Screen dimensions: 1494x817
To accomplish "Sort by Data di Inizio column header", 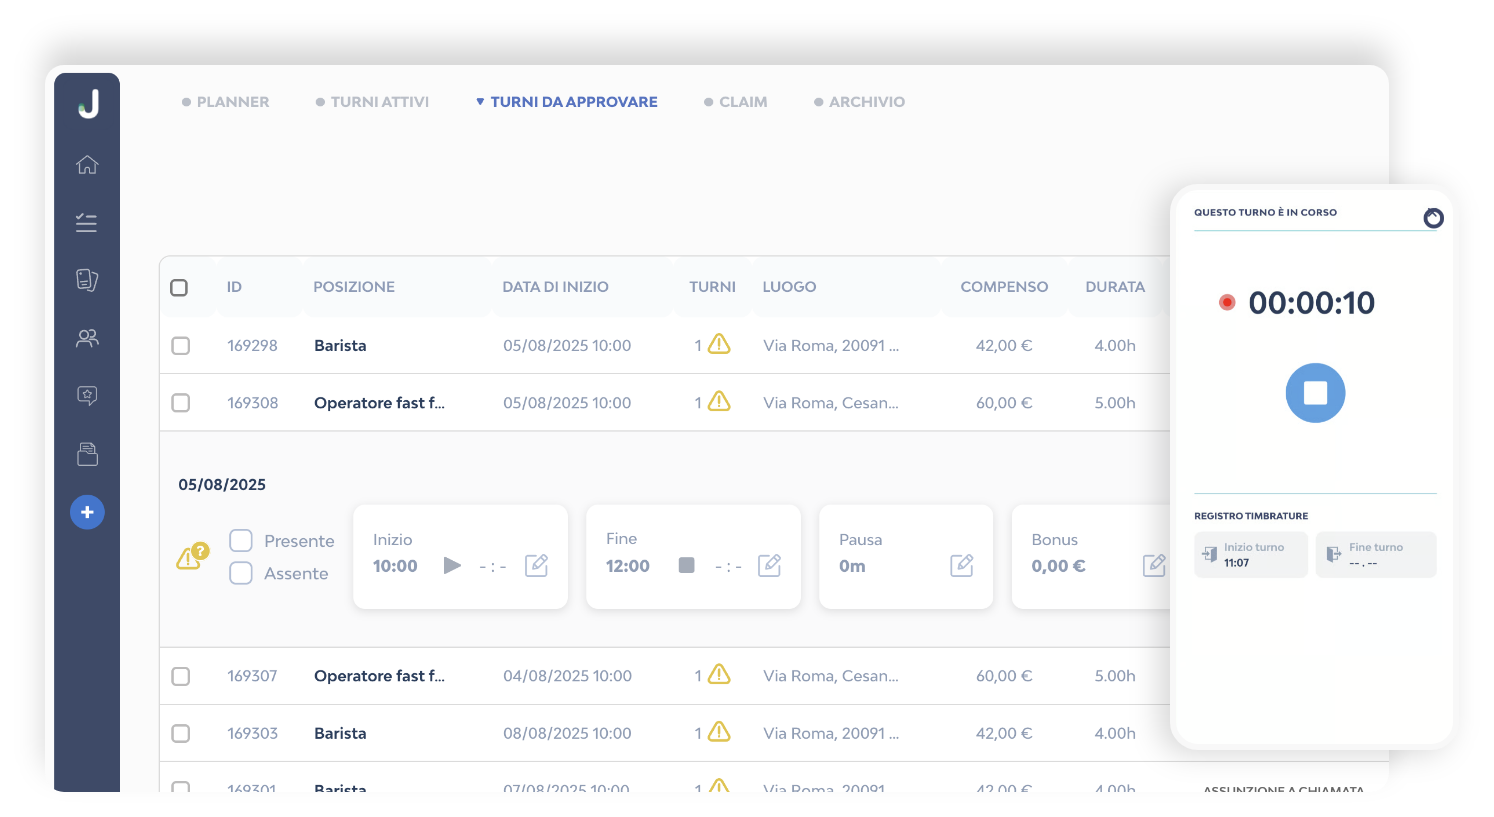I will [x=555, y=287].
